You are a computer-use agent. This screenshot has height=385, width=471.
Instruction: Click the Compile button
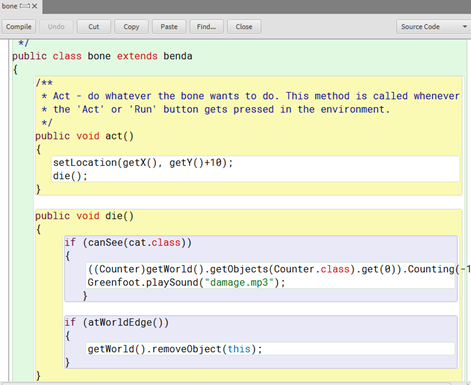18,27
